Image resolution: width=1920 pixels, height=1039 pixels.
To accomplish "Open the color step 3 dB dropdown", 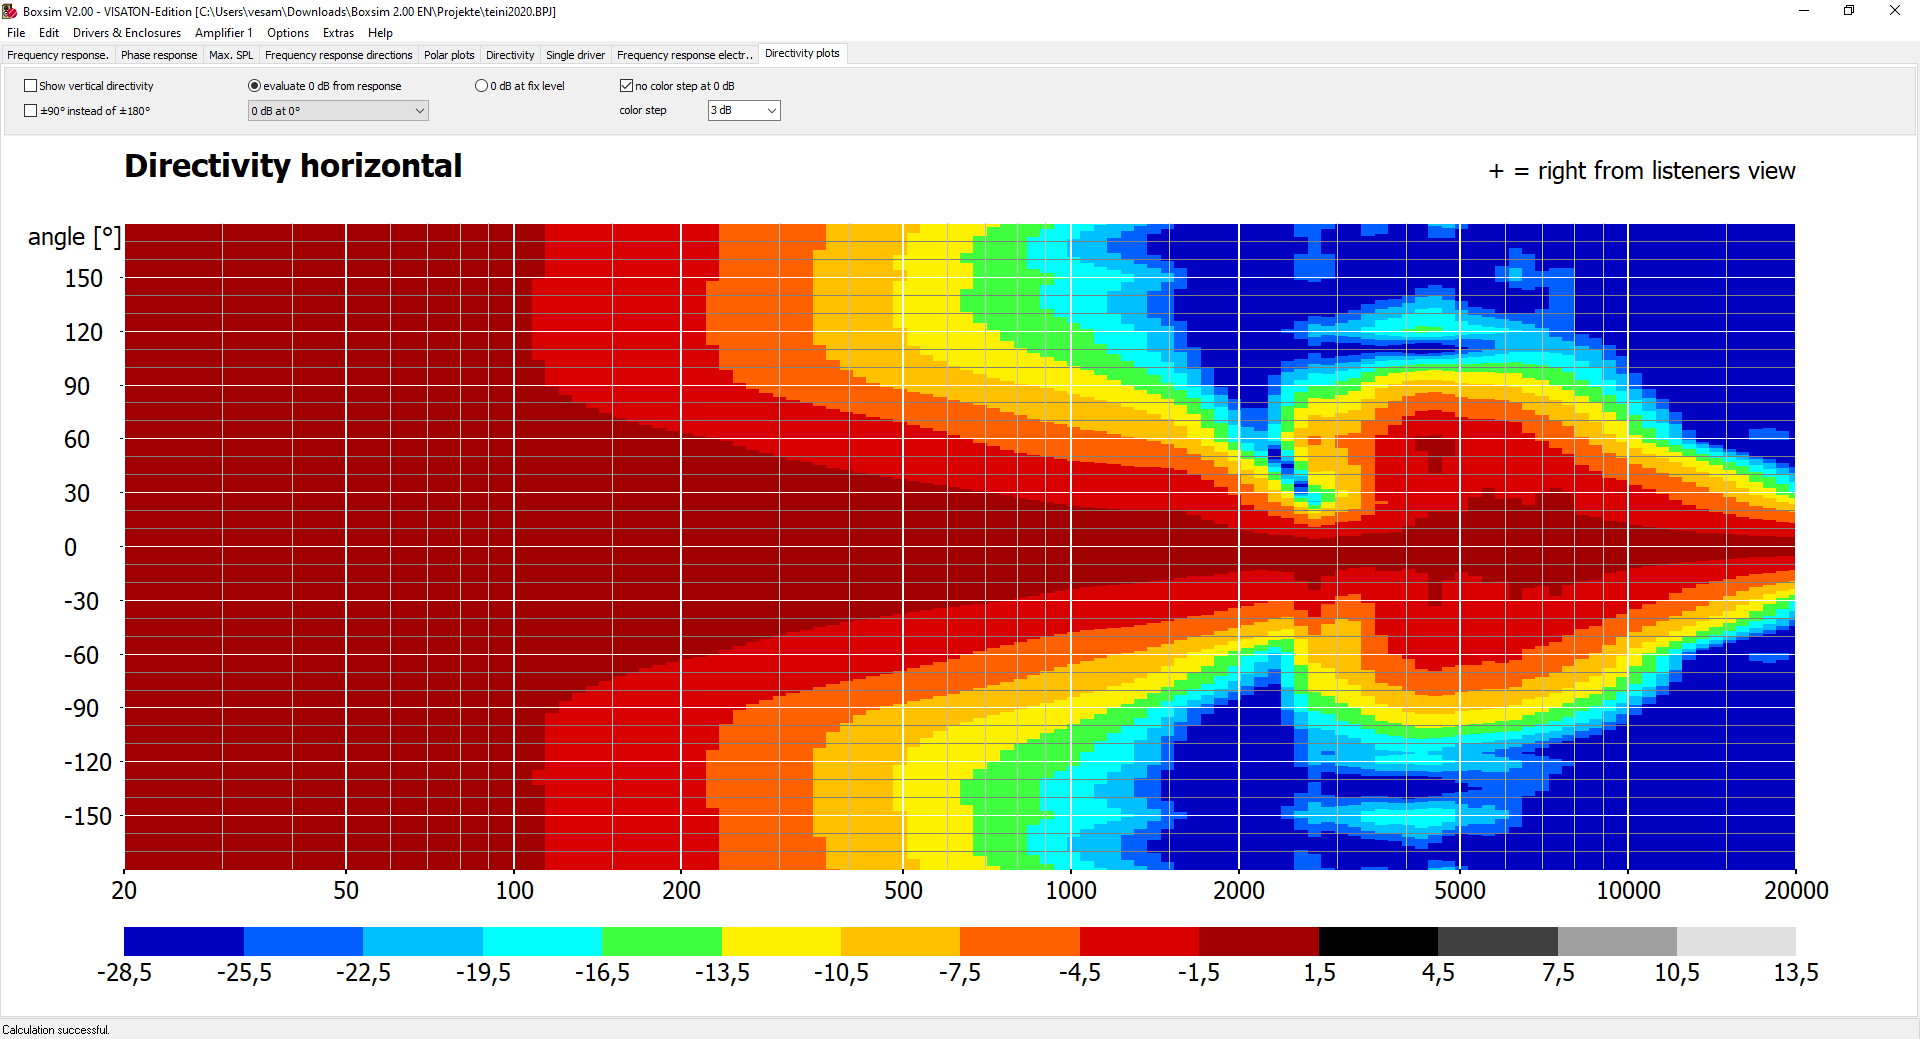I will click(x=744, y=111).
